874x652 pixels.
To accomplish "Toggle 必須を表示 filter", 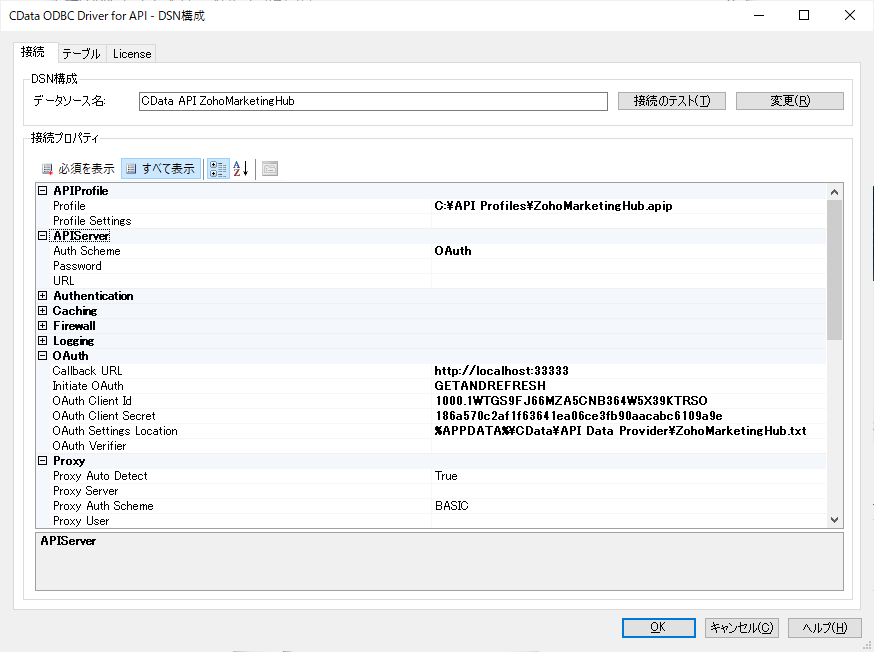I will click(79, 169).
